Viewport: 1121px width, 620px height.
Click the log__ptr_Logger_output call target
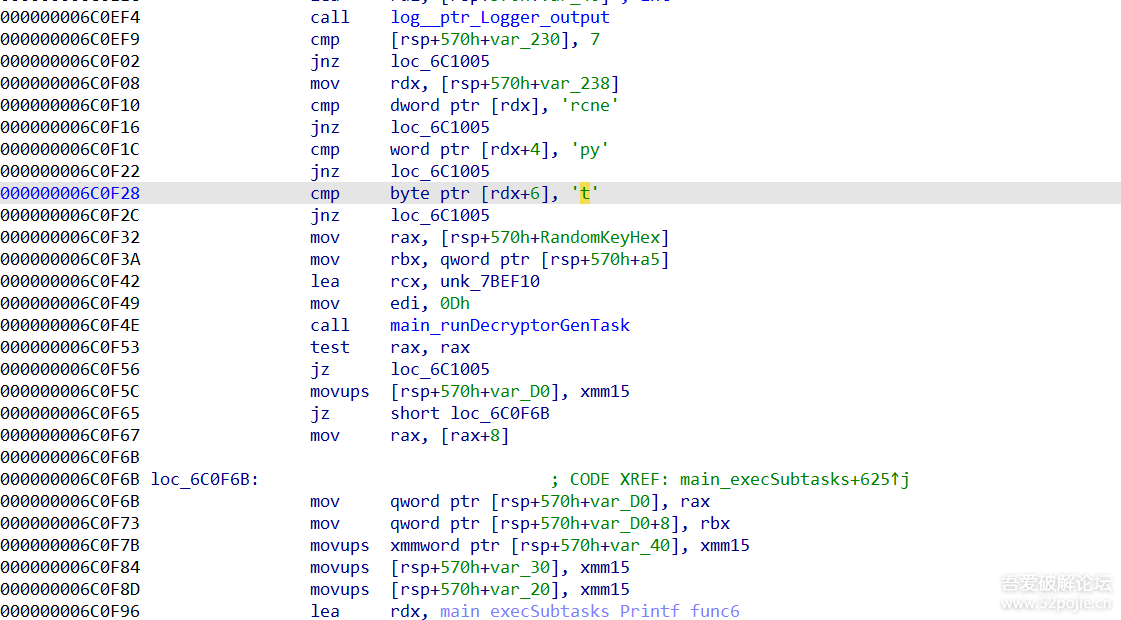[499, 17]
